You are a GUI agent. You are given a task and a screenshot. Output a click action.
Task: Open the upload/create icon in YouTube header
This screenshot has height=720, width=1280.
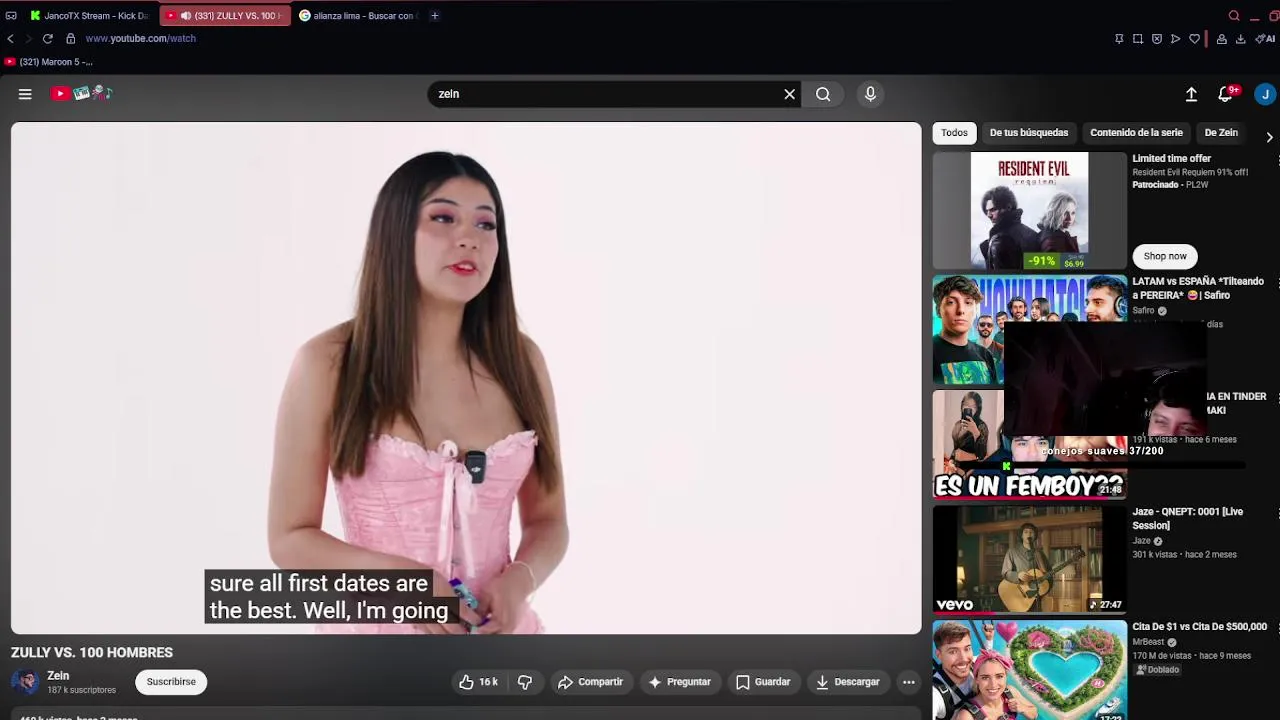click(1191, 94)
